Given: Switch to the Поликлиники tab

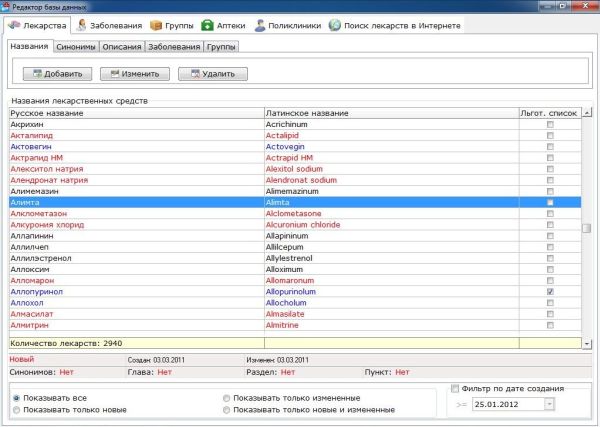Looking at the screenshot, I should pyautogui.click(x=288, y=26).
